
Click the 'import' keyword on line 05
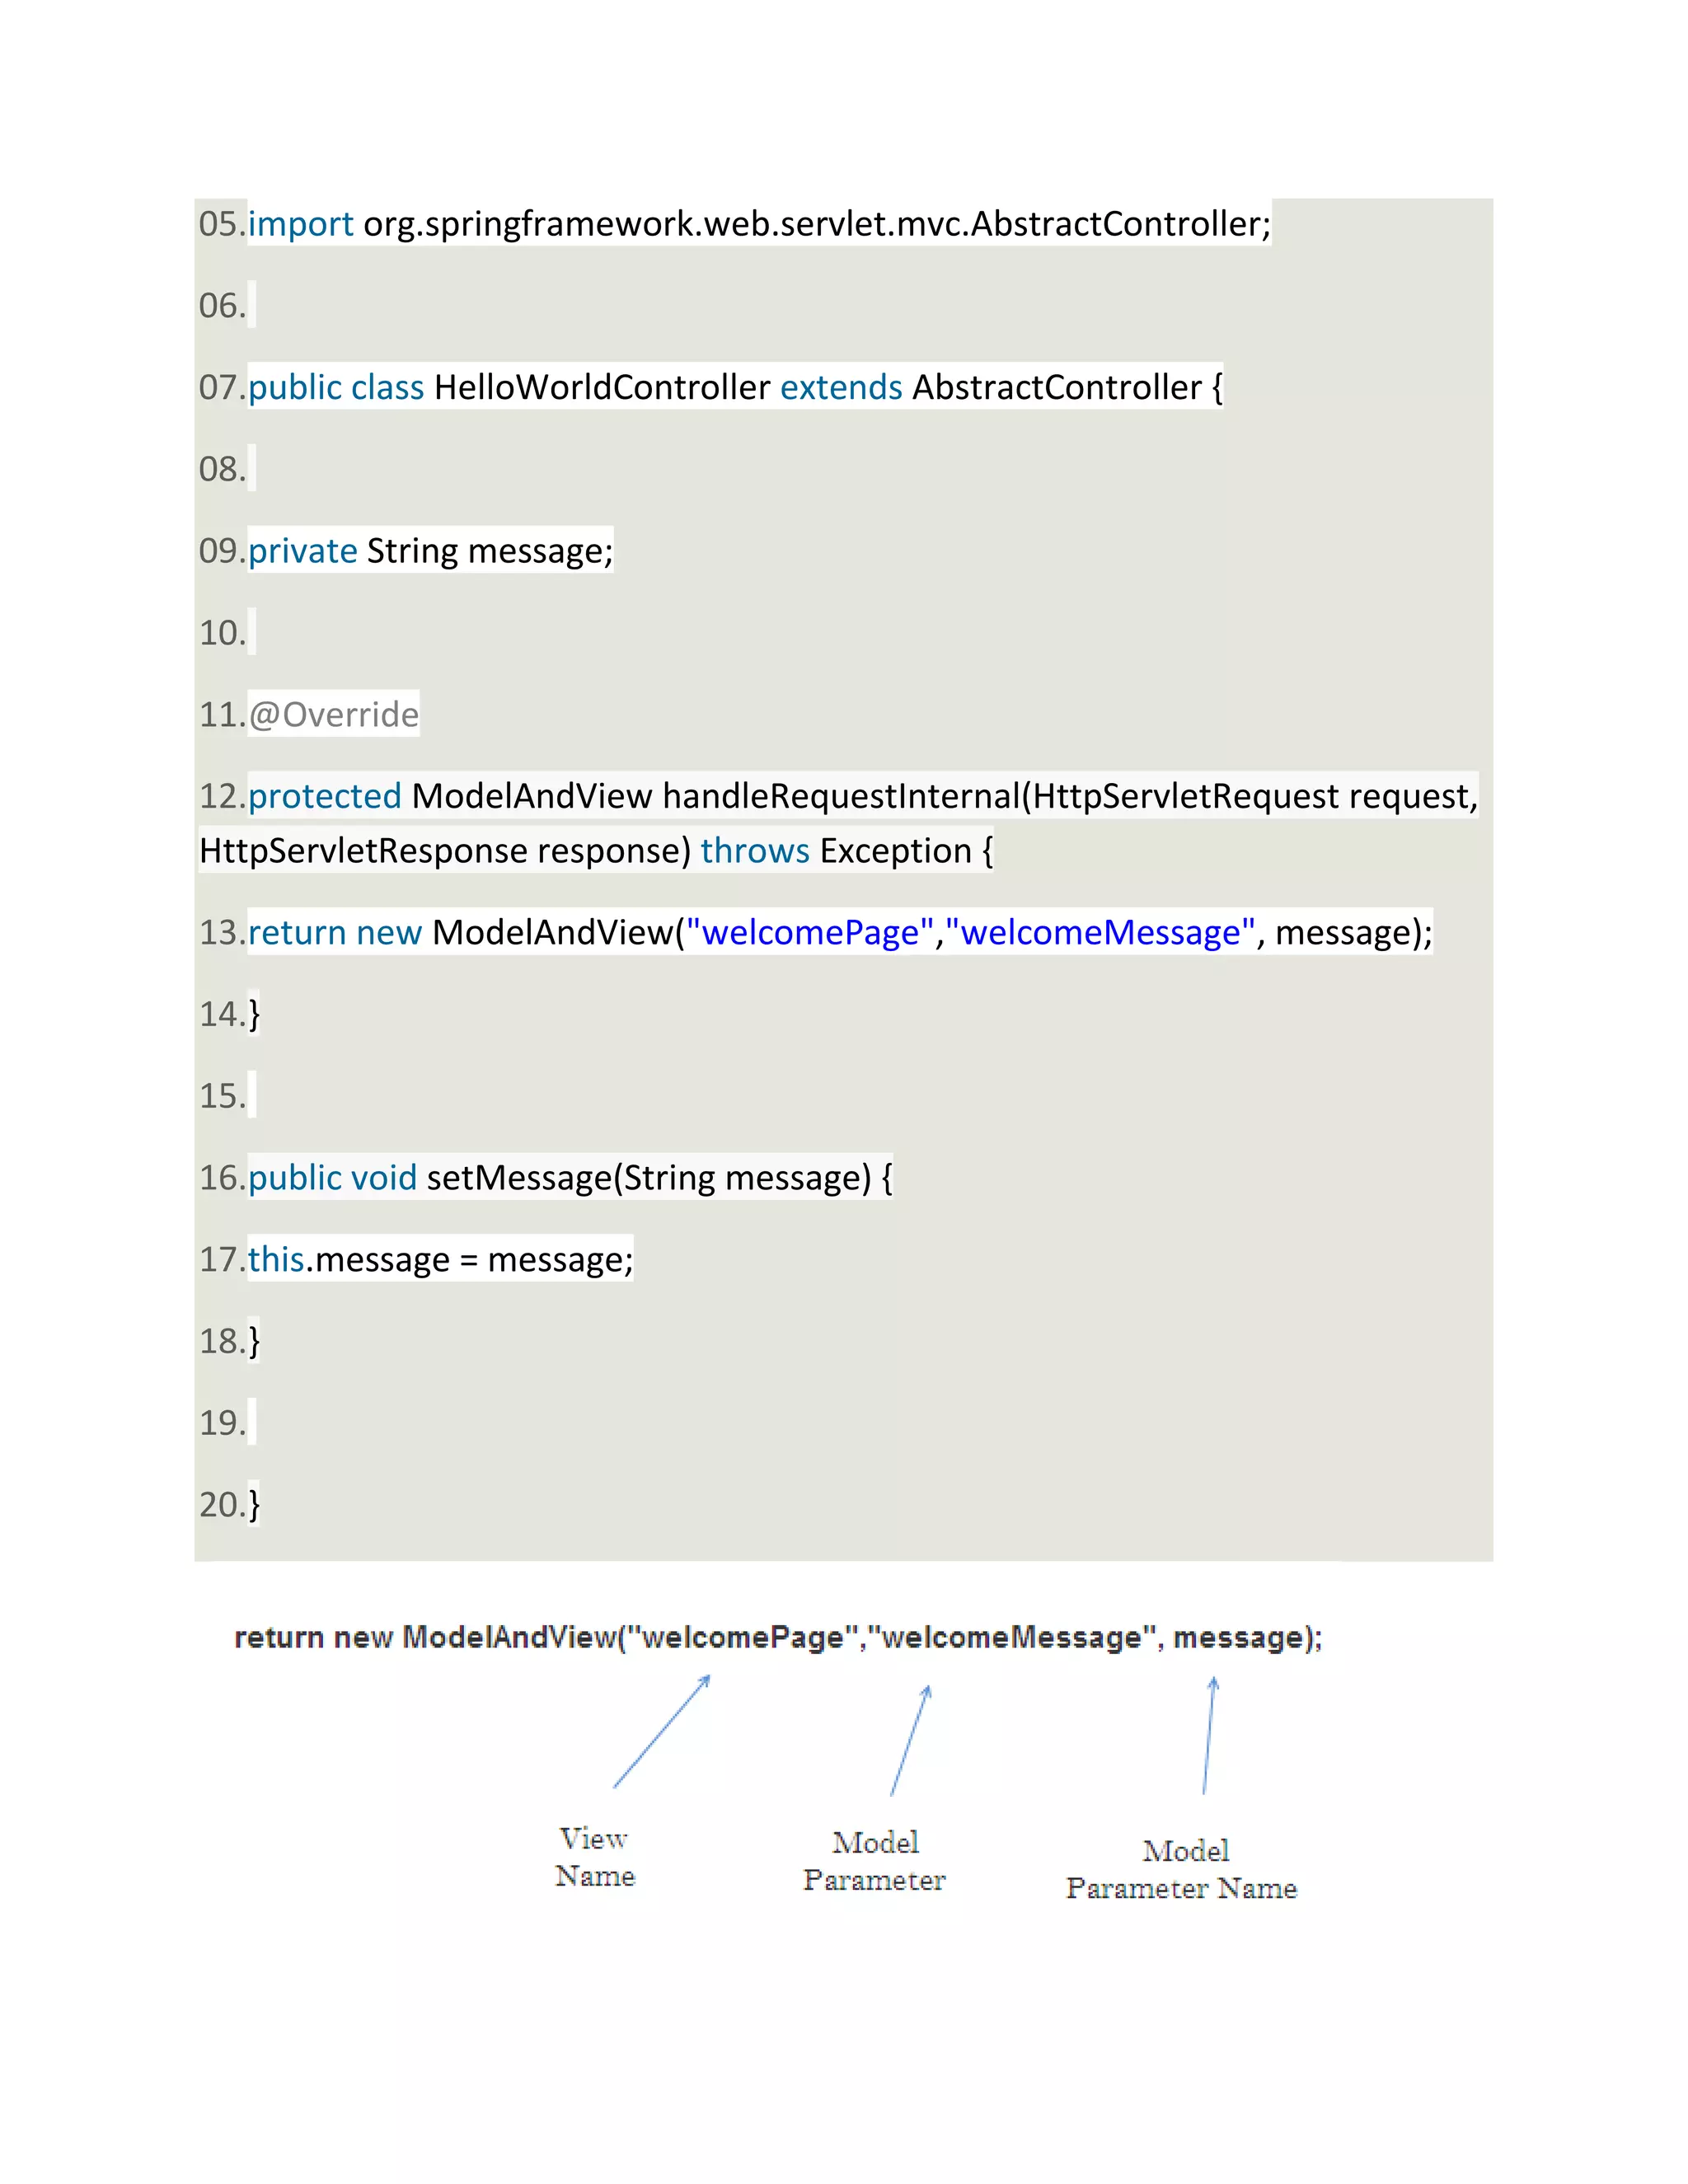[x=300, y=223]
